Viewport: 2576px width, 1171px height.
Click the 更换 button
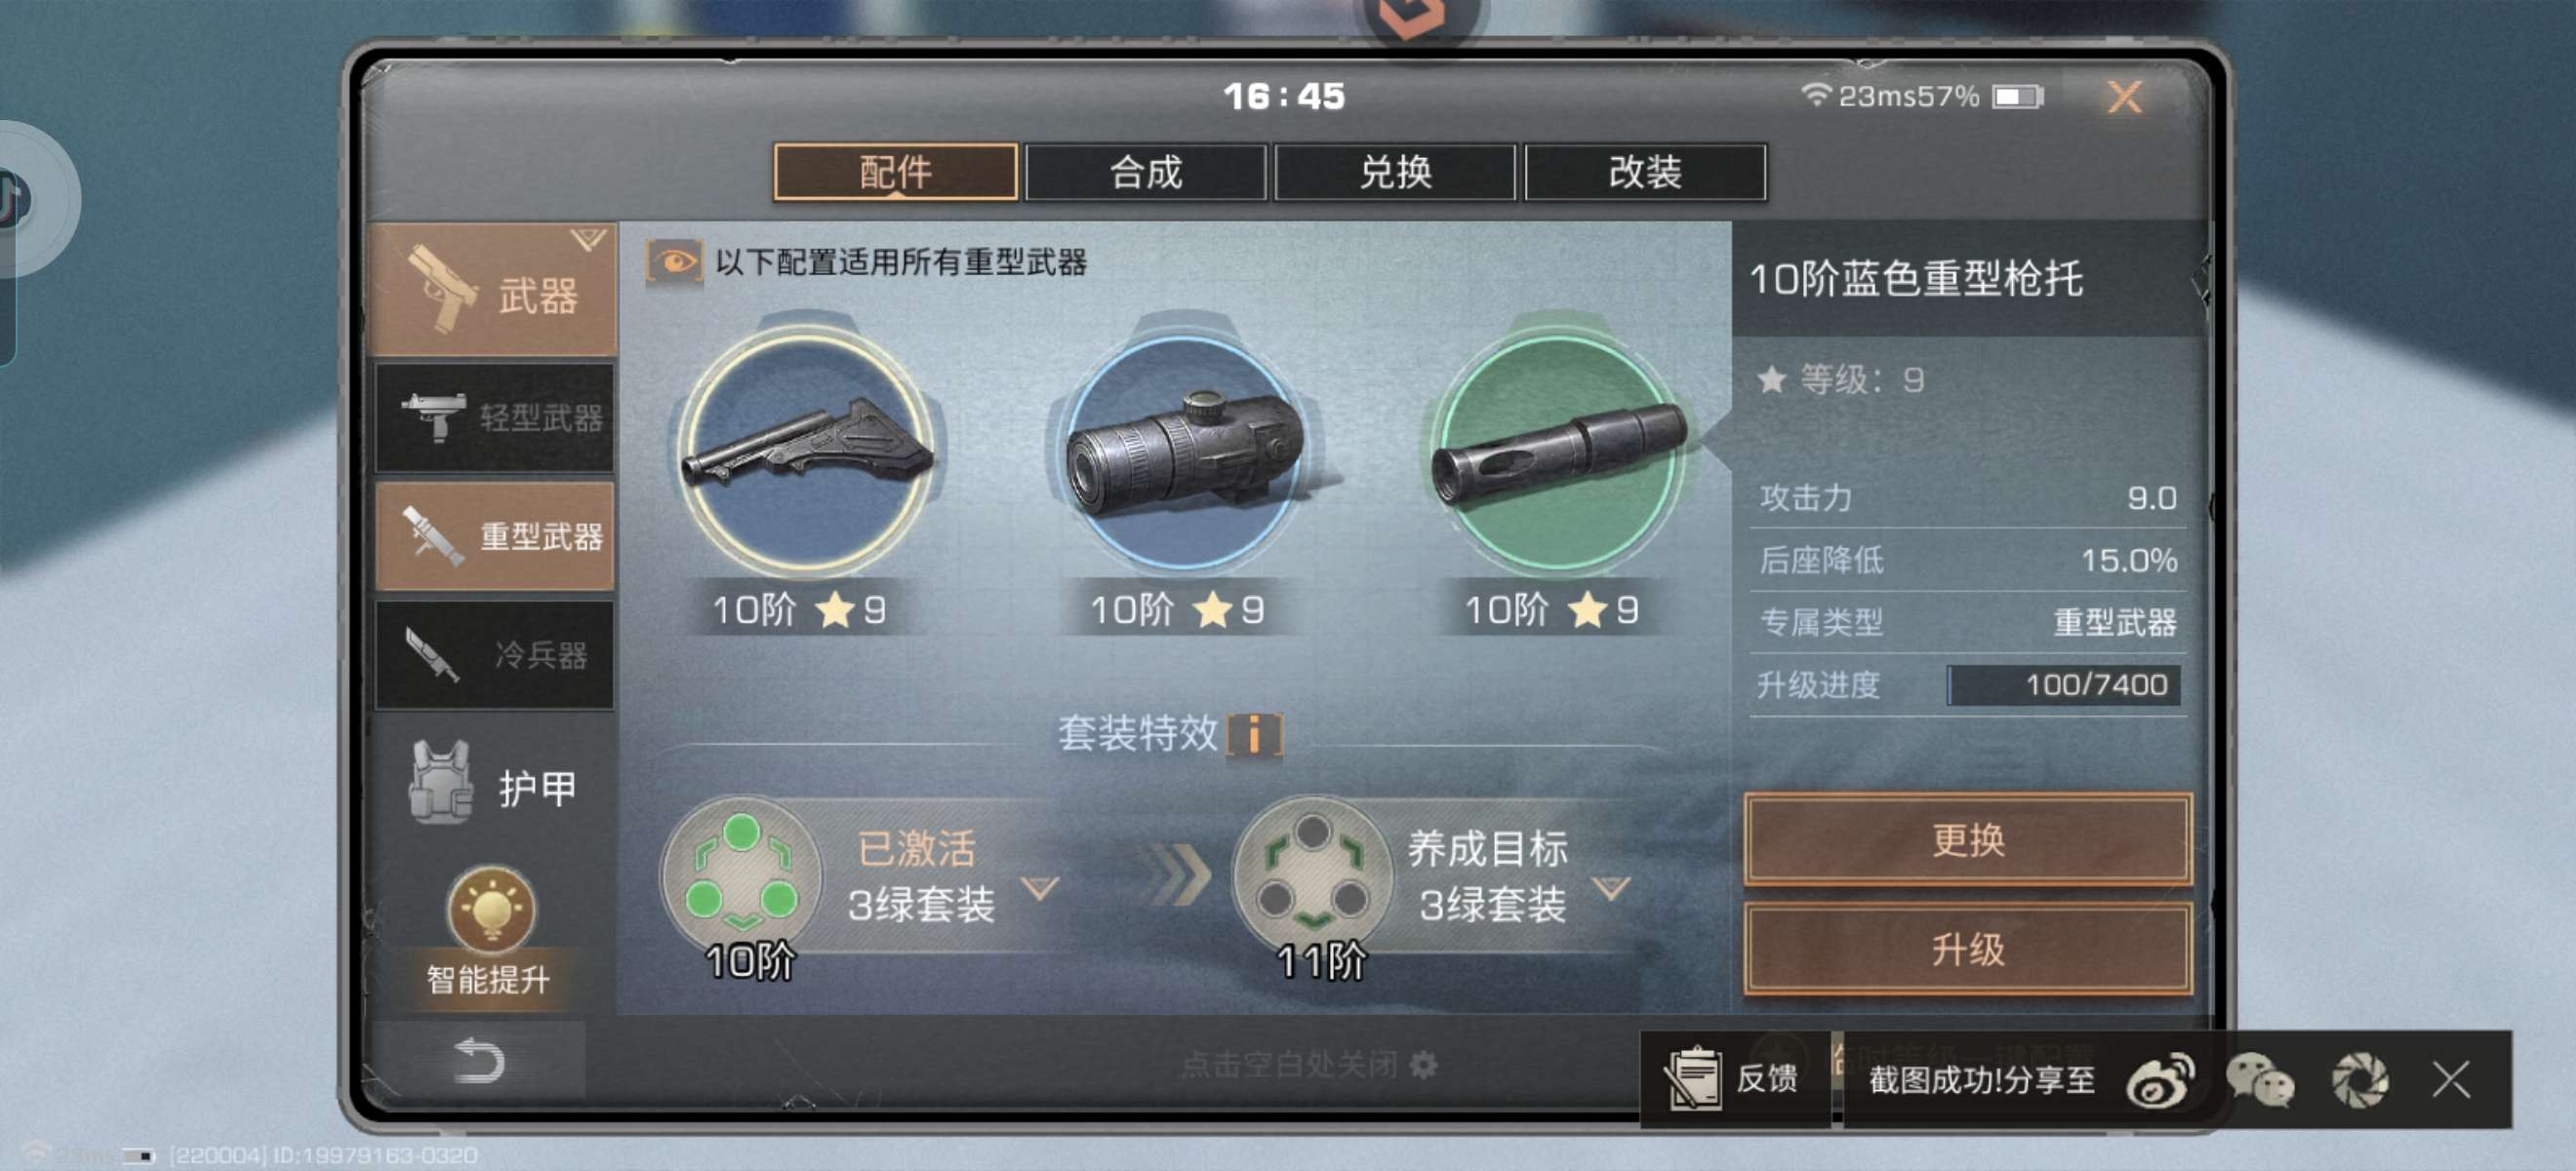tap(1968, 839)
